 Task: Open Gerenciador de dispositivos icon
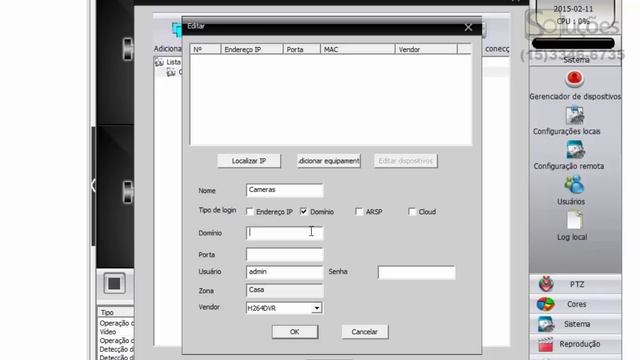coord(574,78)
